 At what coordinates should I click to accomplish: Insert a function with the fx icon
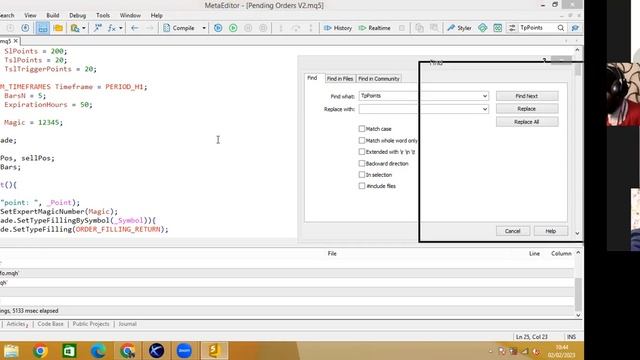tap(111, 28)
